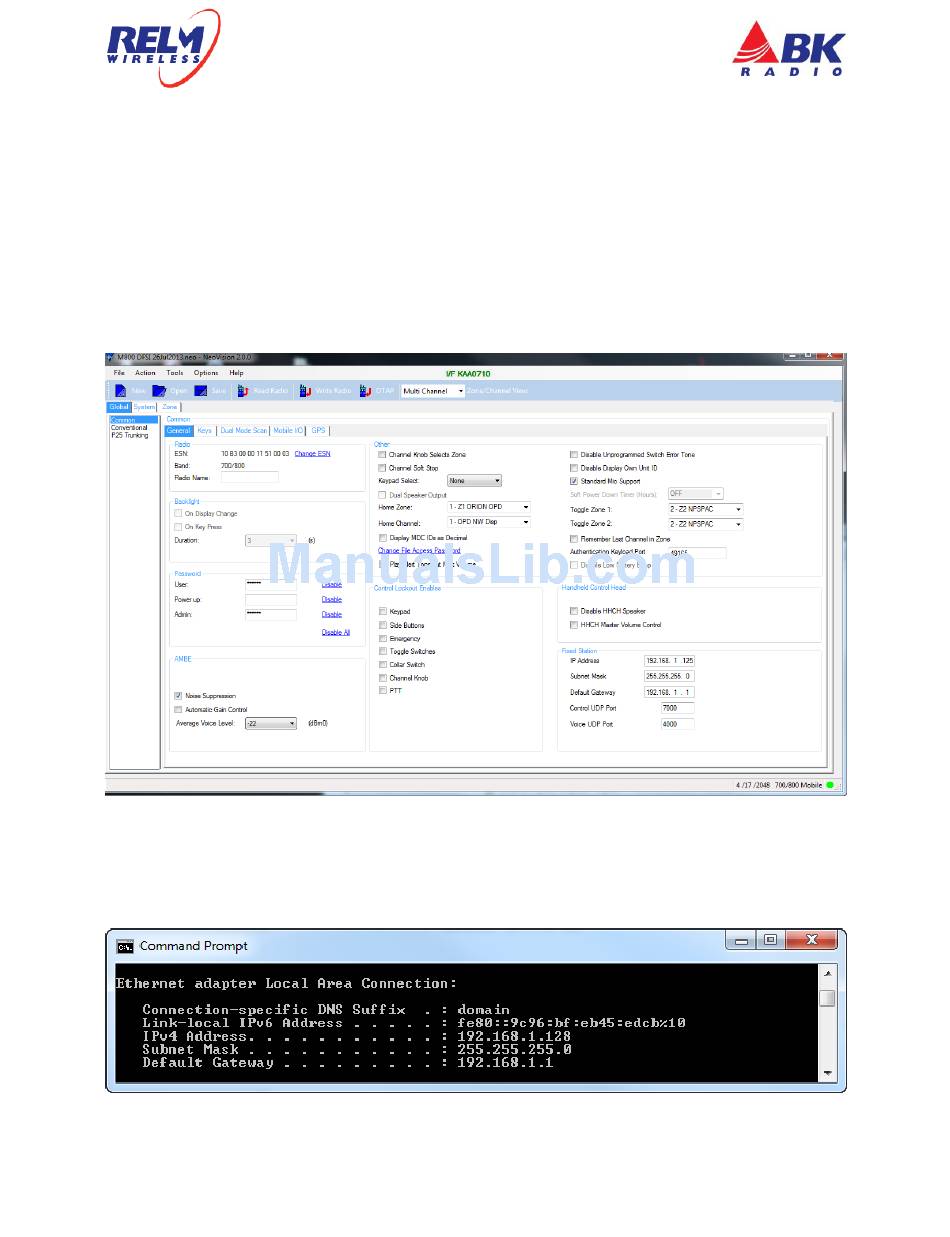Click the Change ESN link
The height and width of the screenshot is (1237, 950).
click(x=312, y=454)
